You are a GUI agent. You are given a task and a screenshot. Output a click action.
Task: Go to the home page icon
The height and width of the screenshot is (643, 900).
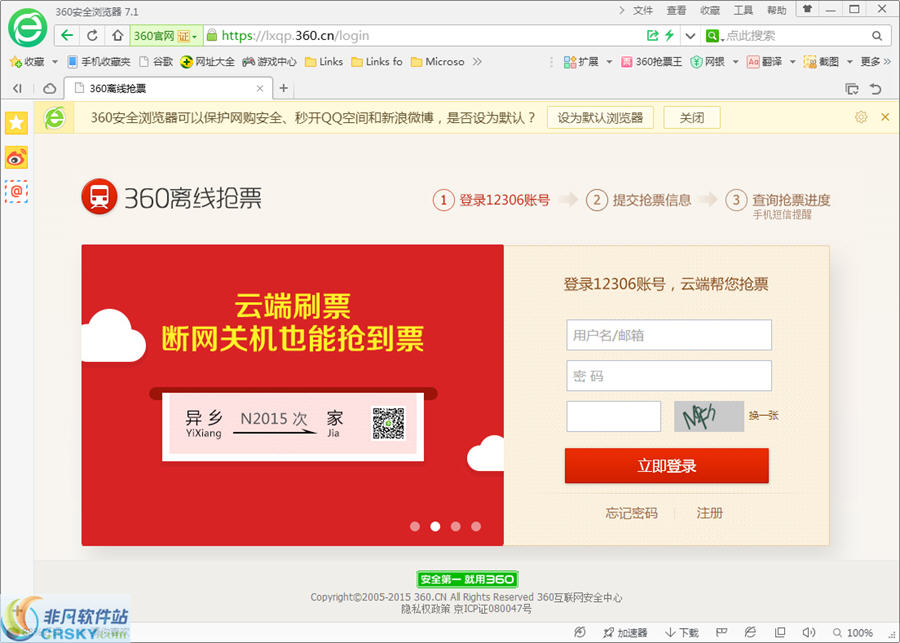click(x=117, y=36)
